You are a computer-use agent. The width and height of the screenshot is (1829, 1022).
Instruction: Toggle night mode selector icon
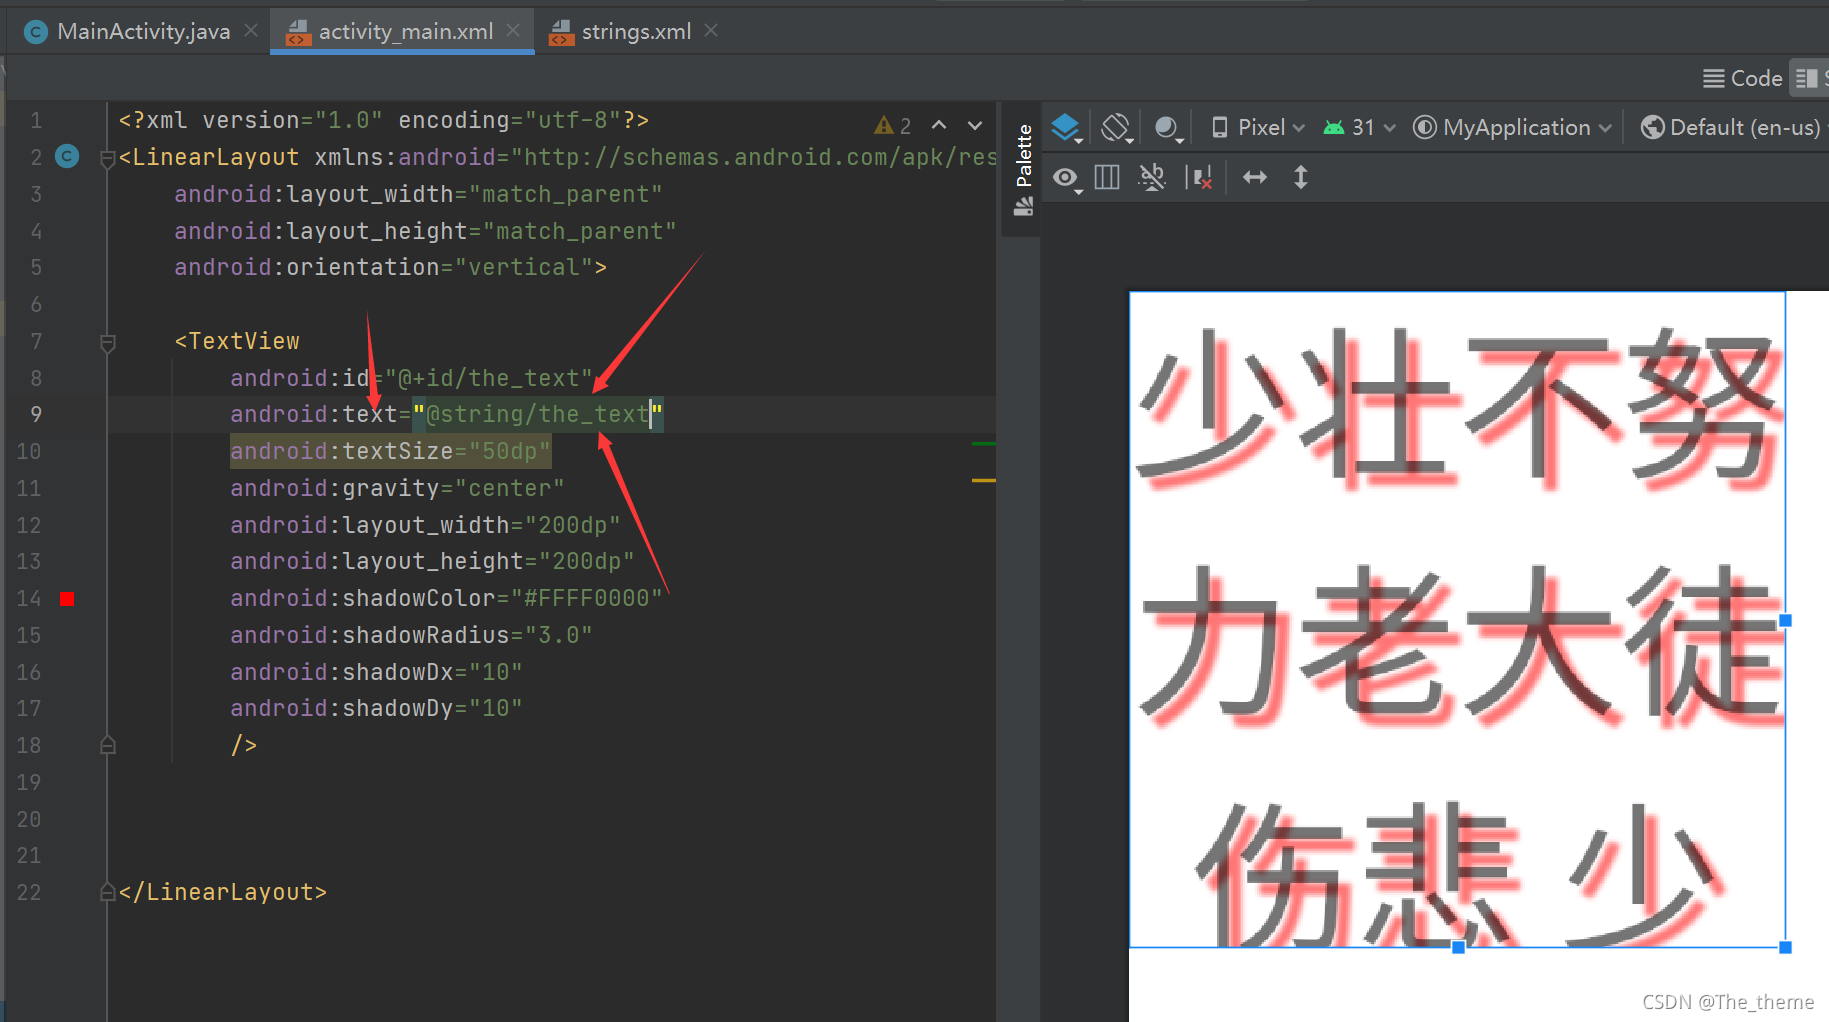(x=1168, y=128)
